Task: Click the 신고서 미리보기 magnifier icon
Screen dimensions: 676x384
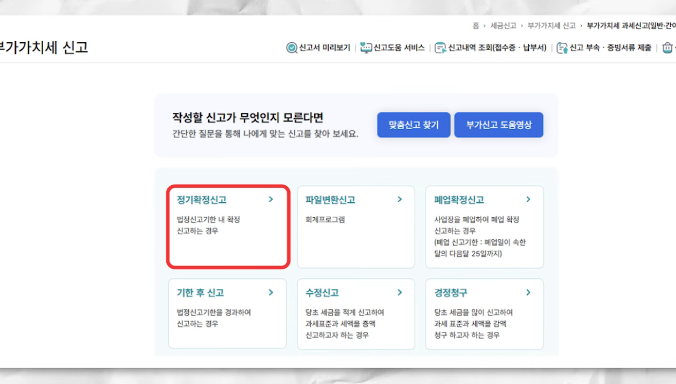Action: [291, 47]
